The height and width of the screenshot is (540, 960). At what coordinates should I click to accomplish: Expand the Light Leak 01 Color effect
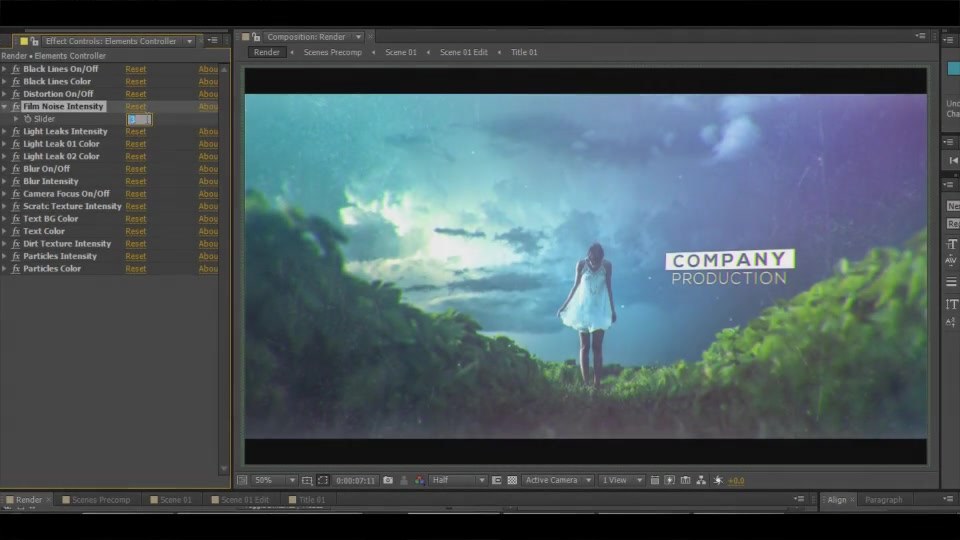5,144
